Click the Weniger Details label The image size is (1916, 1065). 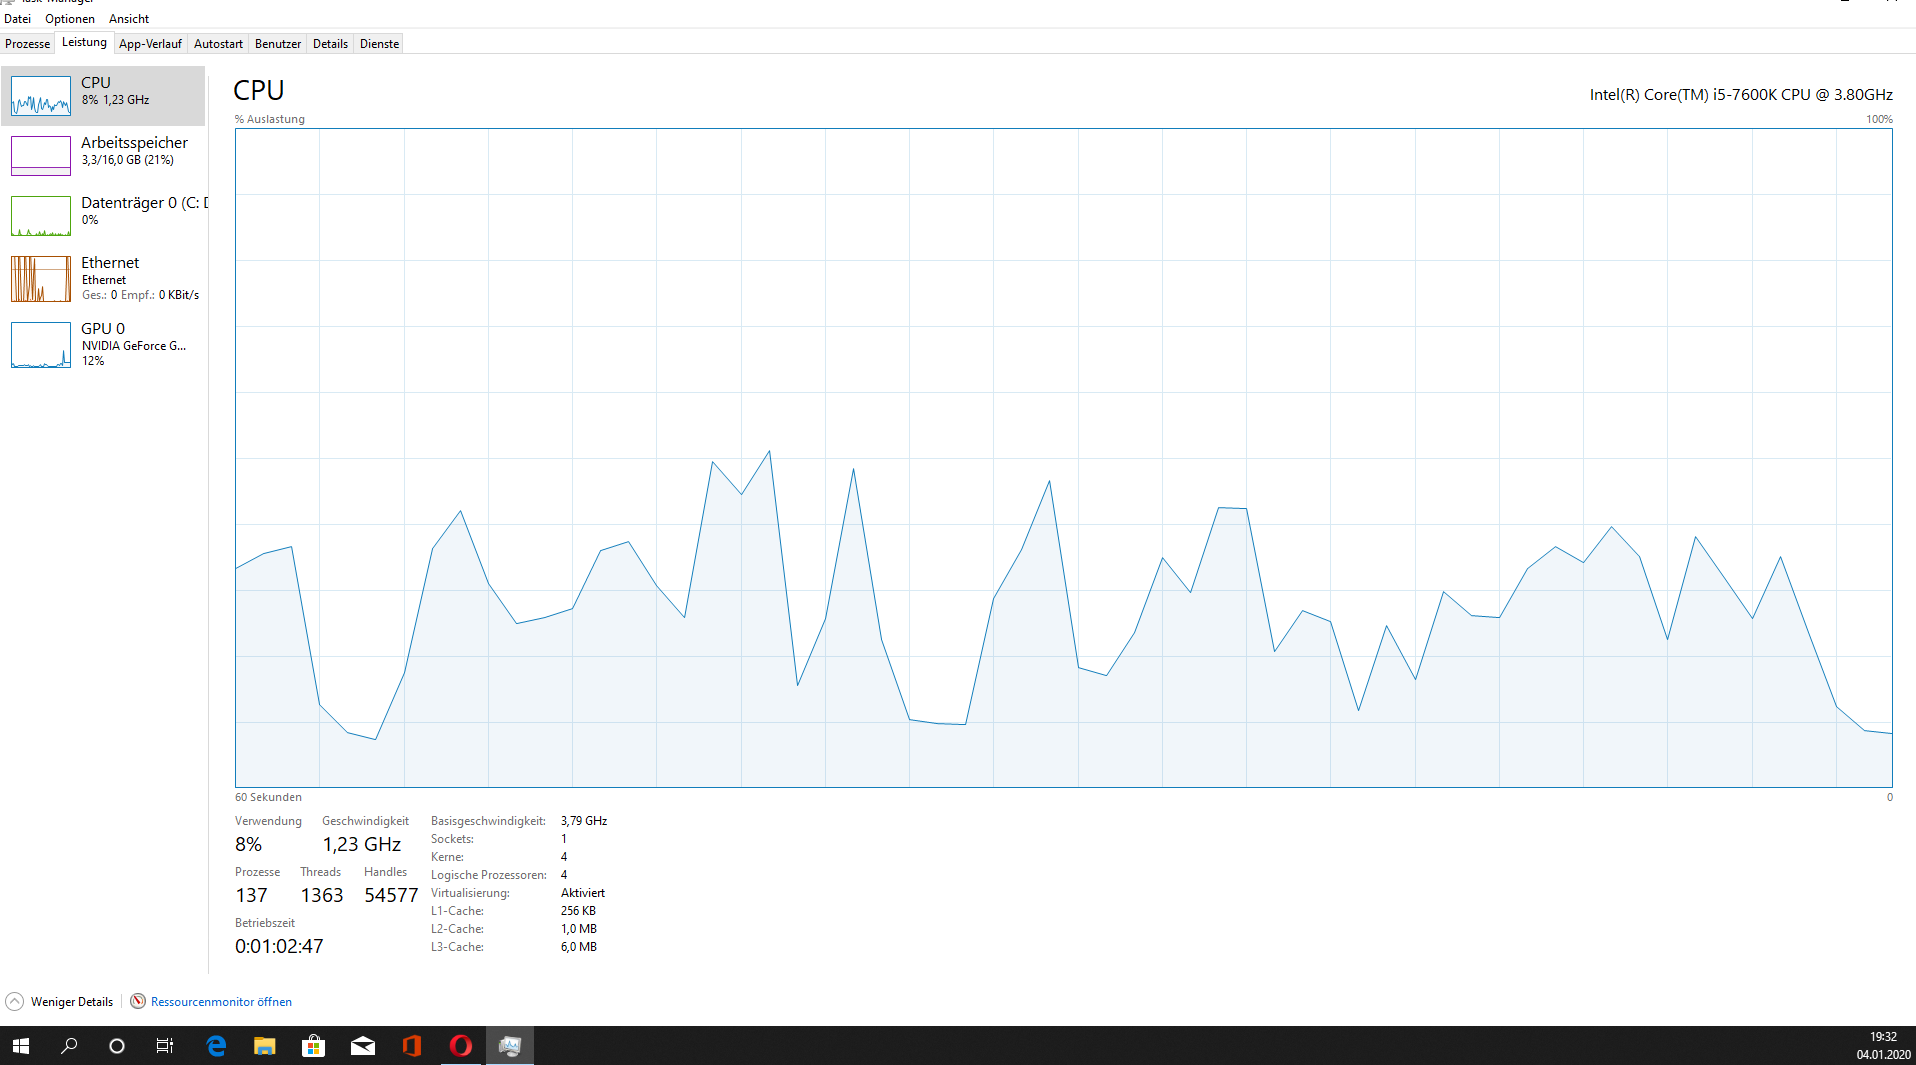tap(72, 1002)
